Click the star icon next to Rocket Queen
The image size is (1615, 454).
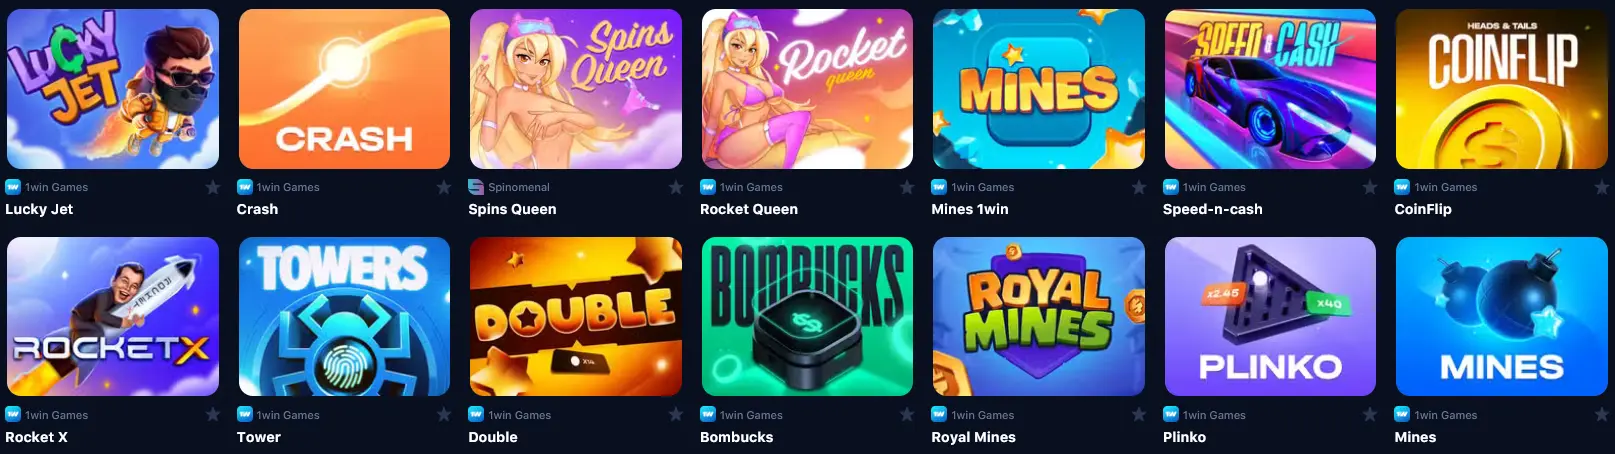click(x=907, y=187)
